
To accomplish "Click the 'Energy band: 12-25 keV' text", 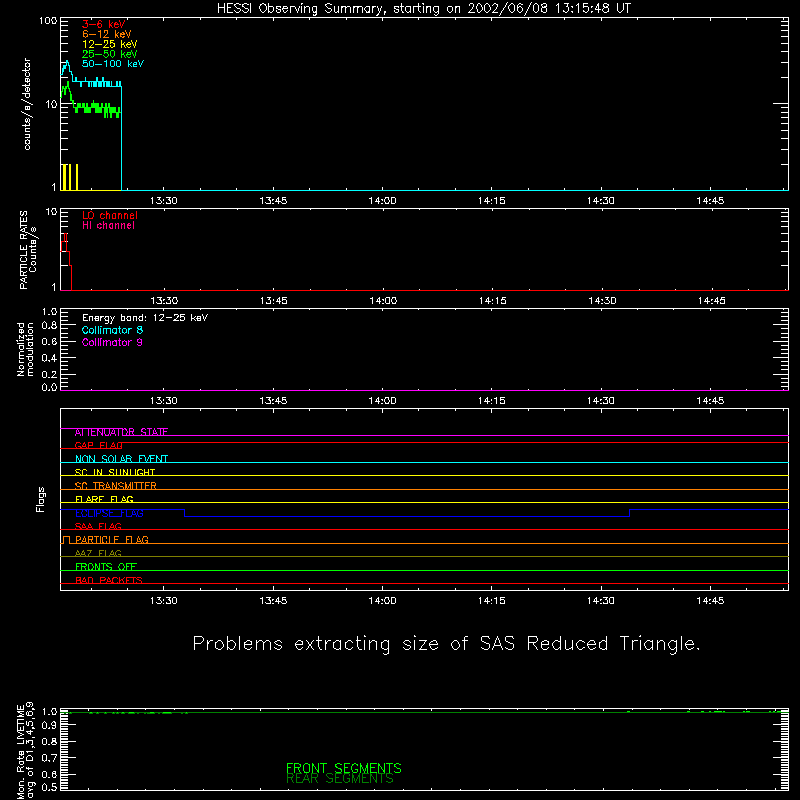I will (x=145, y=318).
